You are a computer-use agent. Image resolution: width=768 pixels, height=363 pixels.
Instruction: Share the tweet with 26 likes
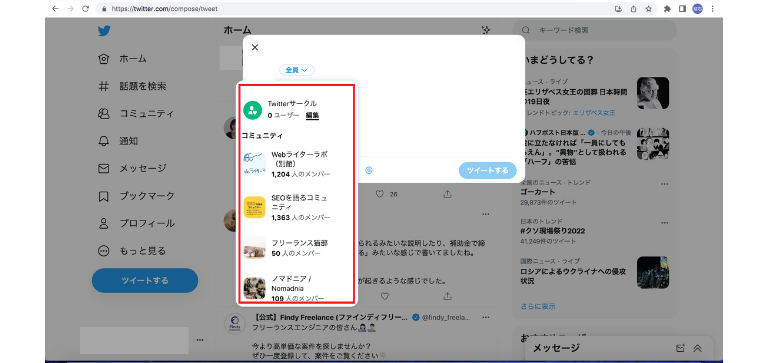point(447,194)
